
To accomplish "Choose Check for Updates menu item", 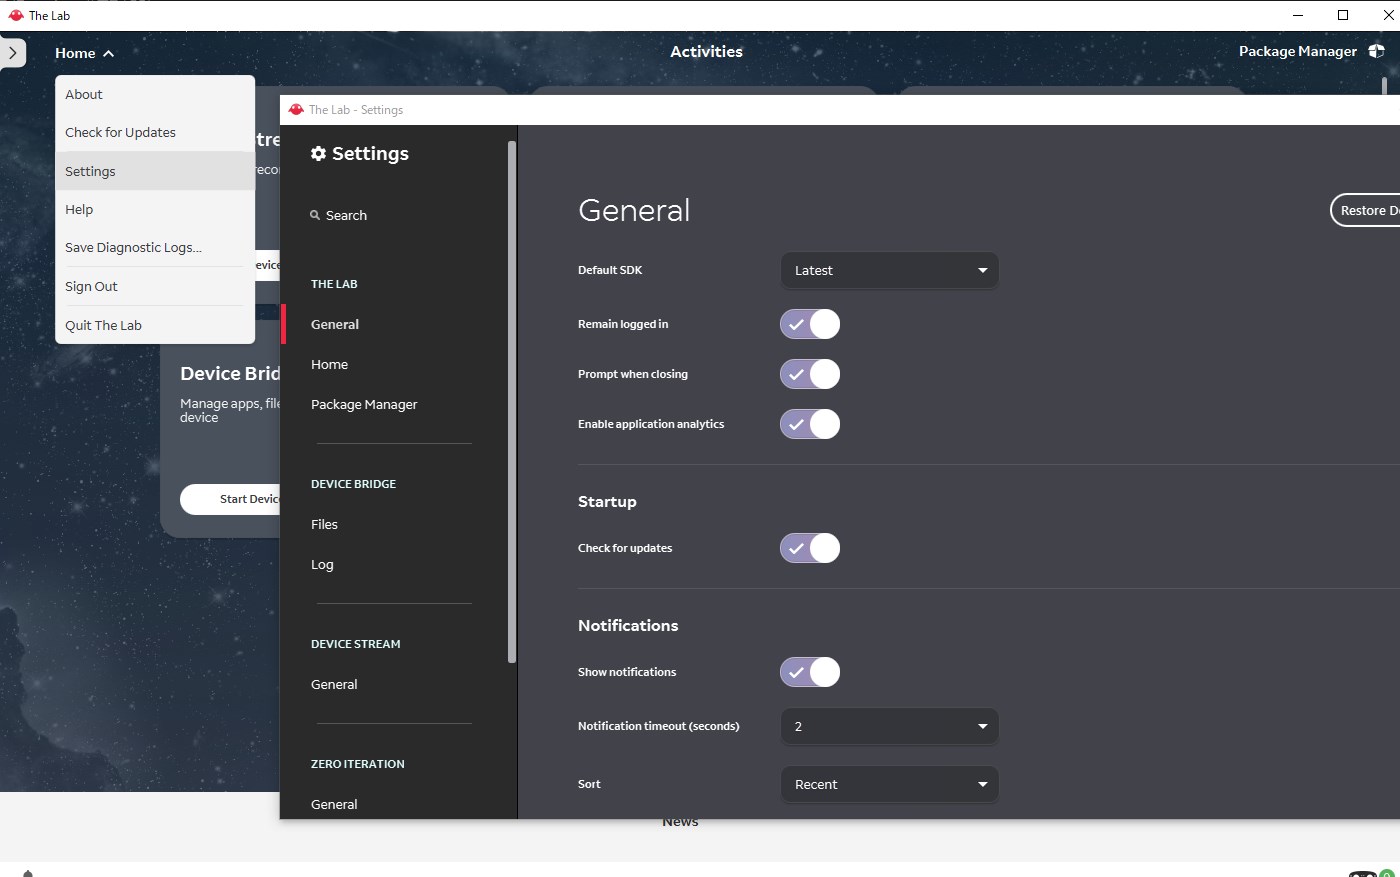I will 155,132.
